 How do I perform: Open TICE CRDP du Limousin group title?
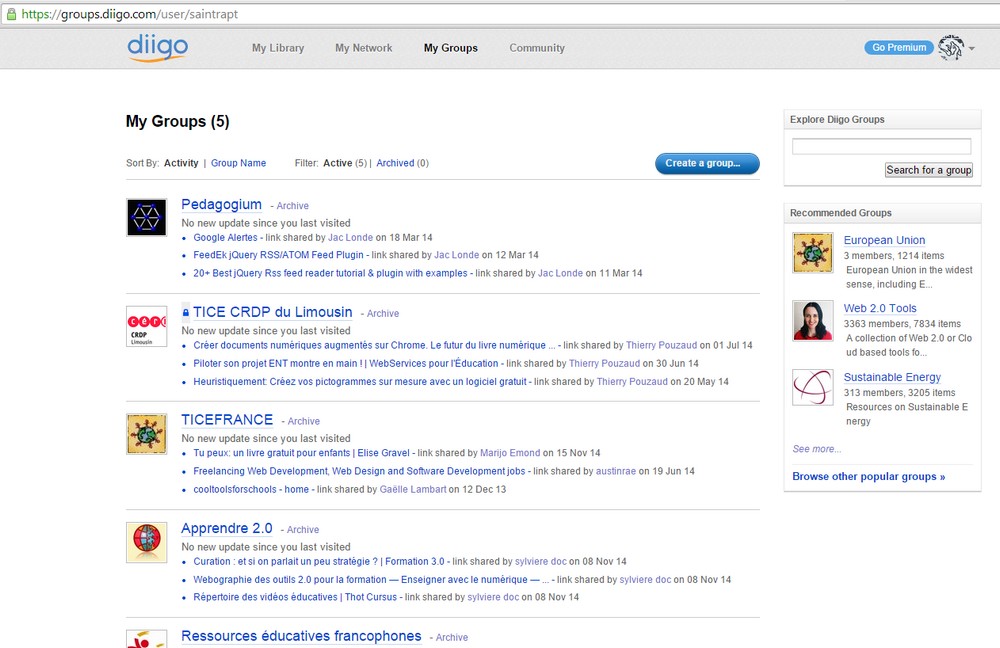(x=273, y=312)
